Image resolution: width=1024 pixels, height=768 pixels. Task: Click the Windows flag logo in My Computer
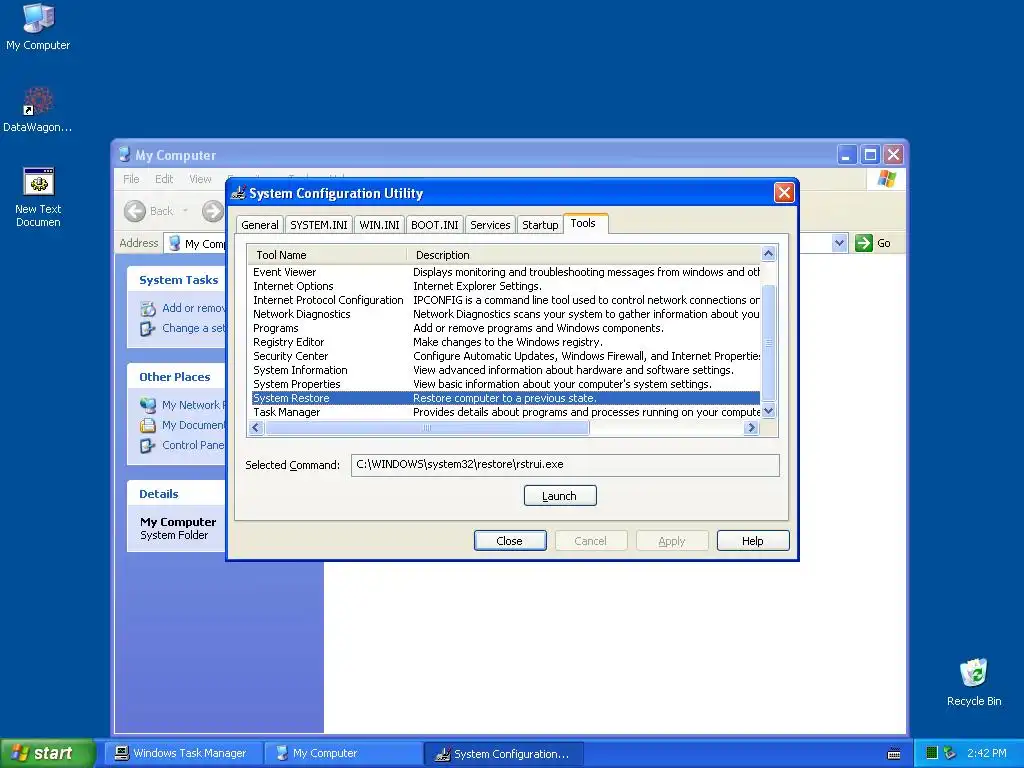tap(886, 179)
